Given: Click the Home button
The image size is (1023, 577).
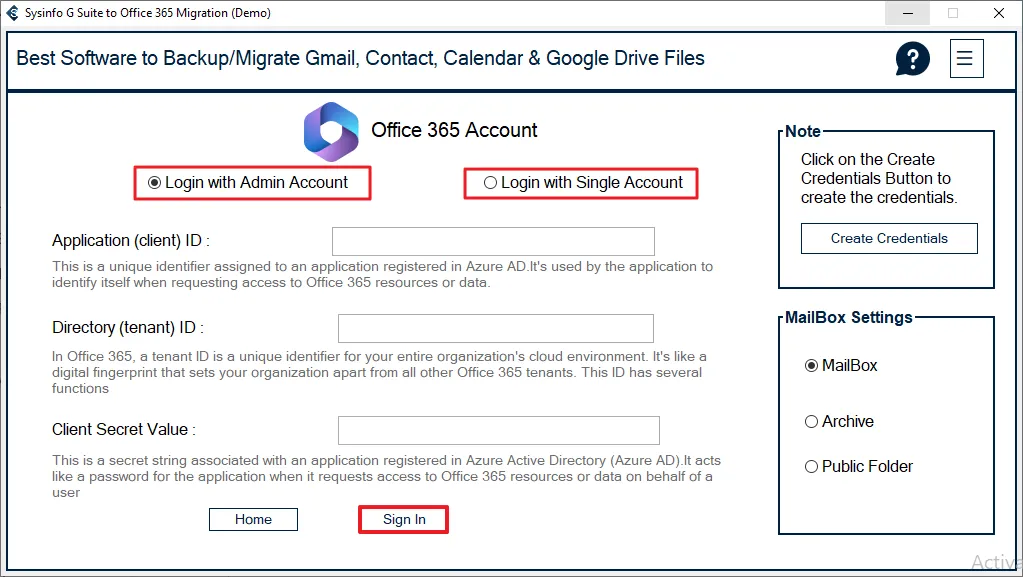Looking at the screenshot, I should (x=253, y=520).
